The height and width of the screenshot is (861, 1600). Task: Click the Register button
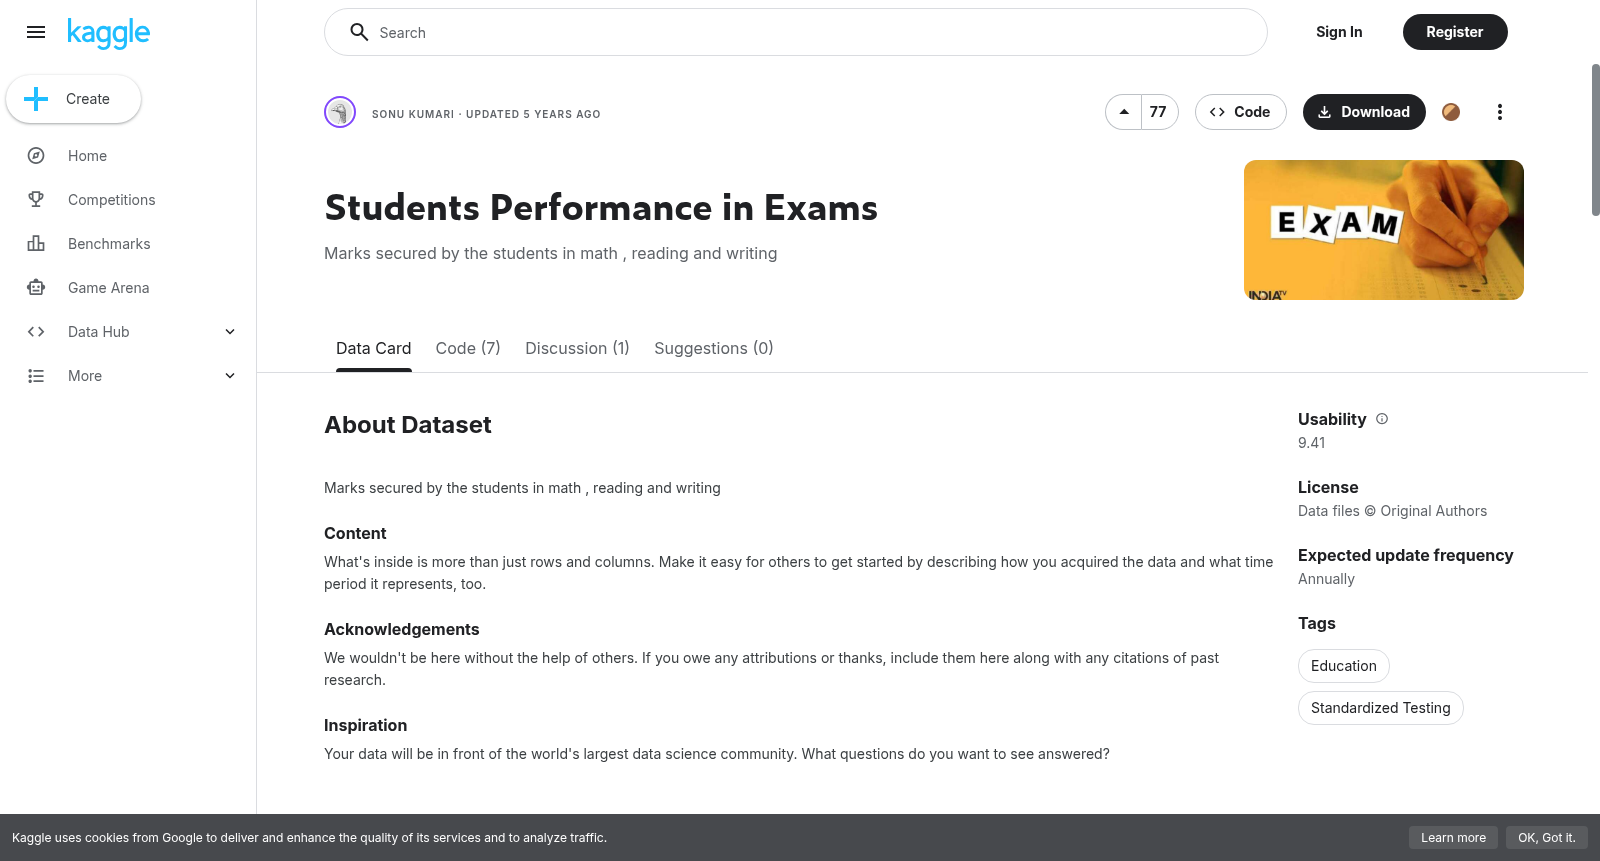(x=1455, y=32)
